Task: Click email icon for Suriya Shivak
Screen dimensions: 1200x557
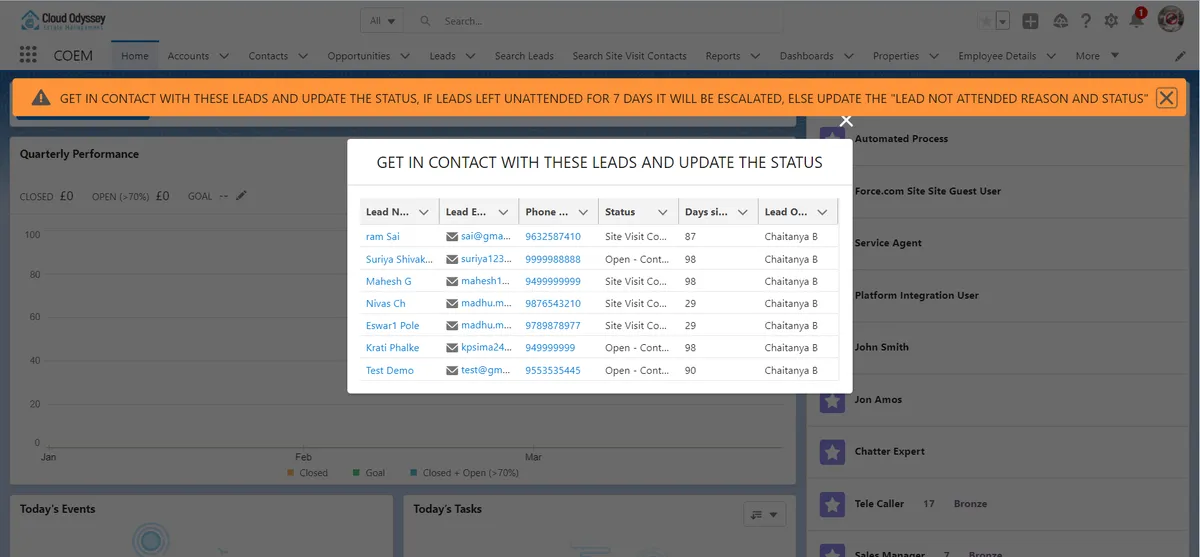Action: (x=452, y=259)
